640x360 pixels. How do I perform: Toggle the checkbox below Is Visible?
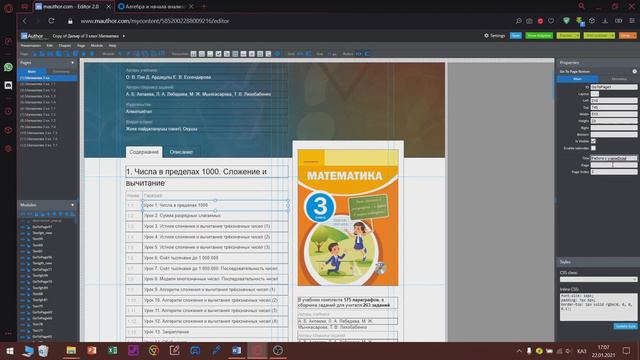[x=593, y=148]
